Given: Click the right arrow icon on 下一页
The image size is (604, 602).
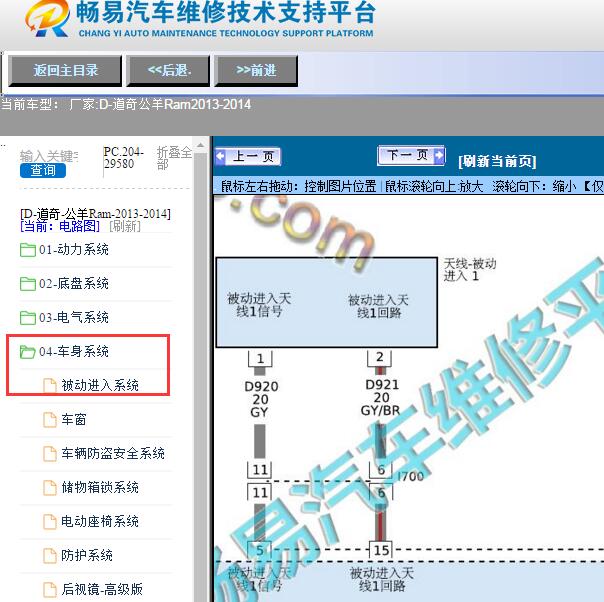Looking at the screenshot, I should 439,156.
